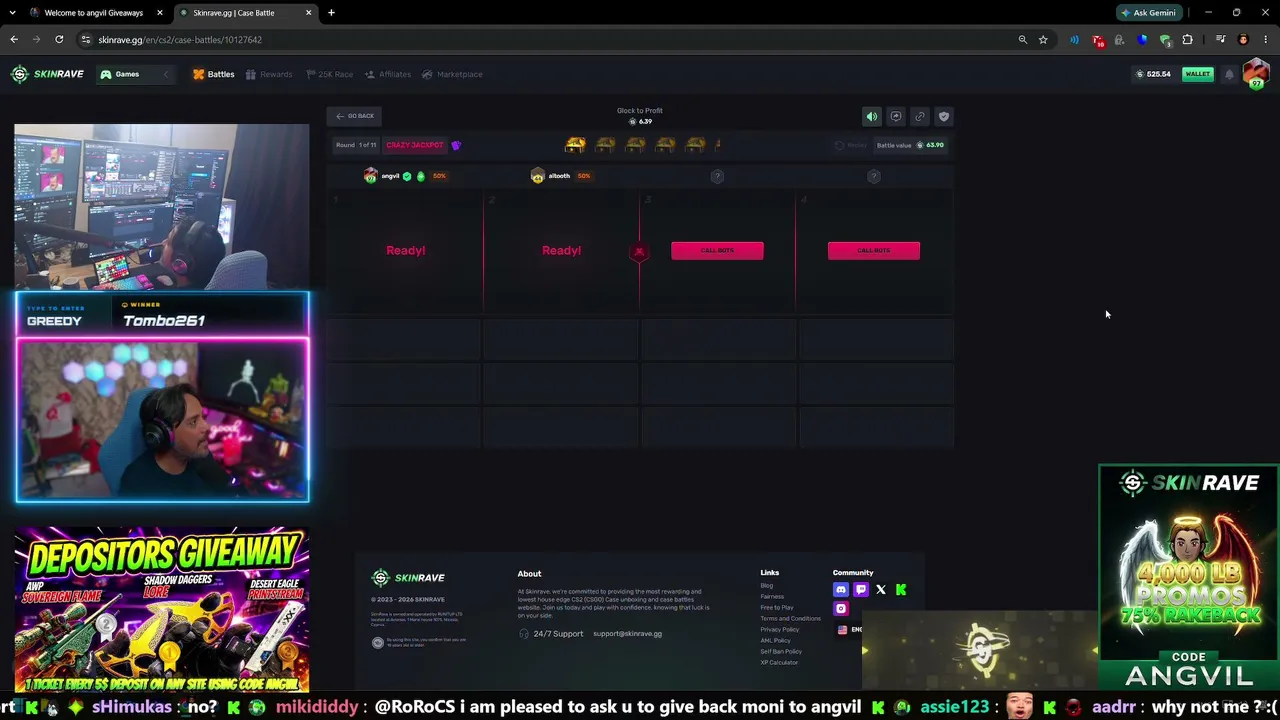Open the X (Twitter) community icon
The width and height of the screenshot is (1280, 720).
(881, 590)
